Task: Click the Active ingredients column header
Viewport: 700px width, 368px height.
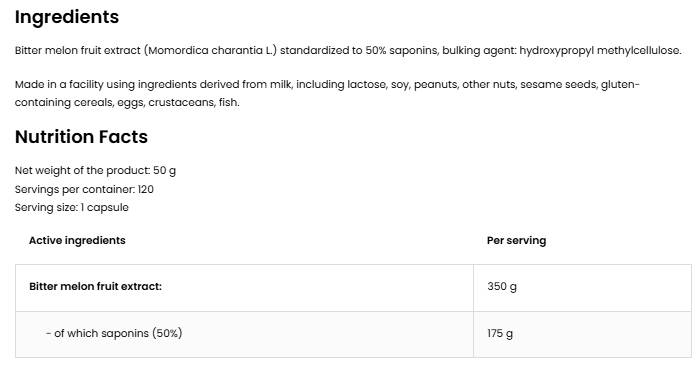Action: point(77,240)
